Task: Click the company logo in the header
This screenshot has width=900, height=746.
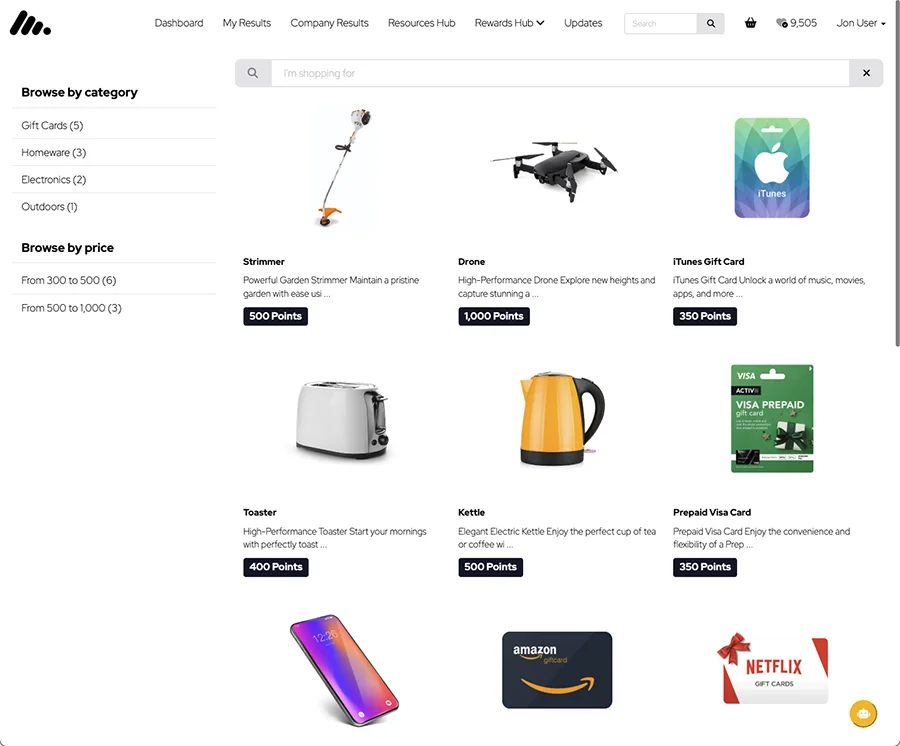Action: [x=30, y=23]
